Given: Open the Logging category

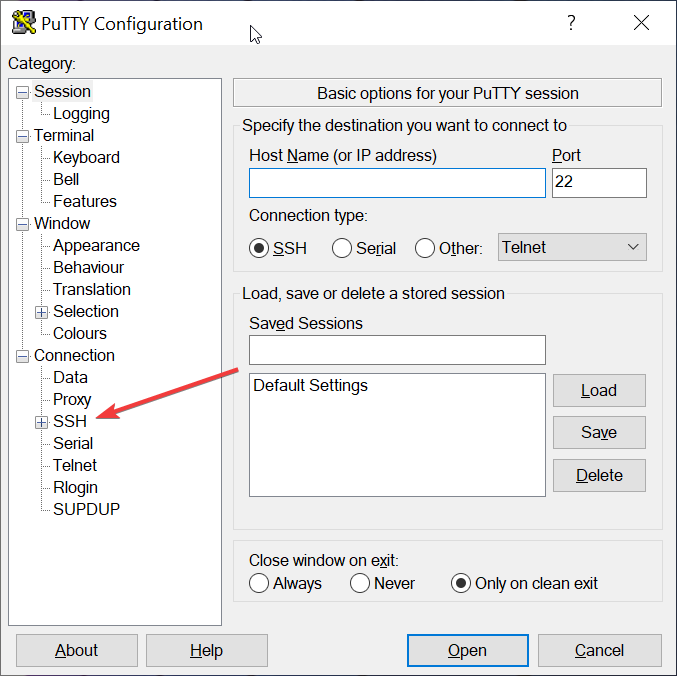Looking at the screenshot, I should pyautogui.click(x=81, y=114).
